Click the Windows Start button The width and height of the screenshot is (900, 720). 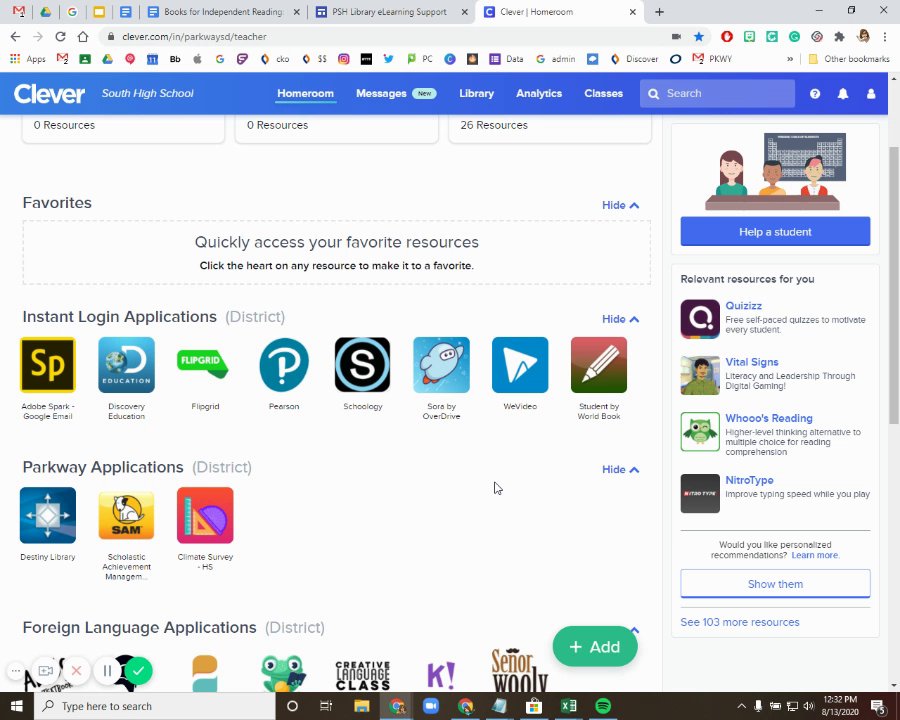coord(17,706)
